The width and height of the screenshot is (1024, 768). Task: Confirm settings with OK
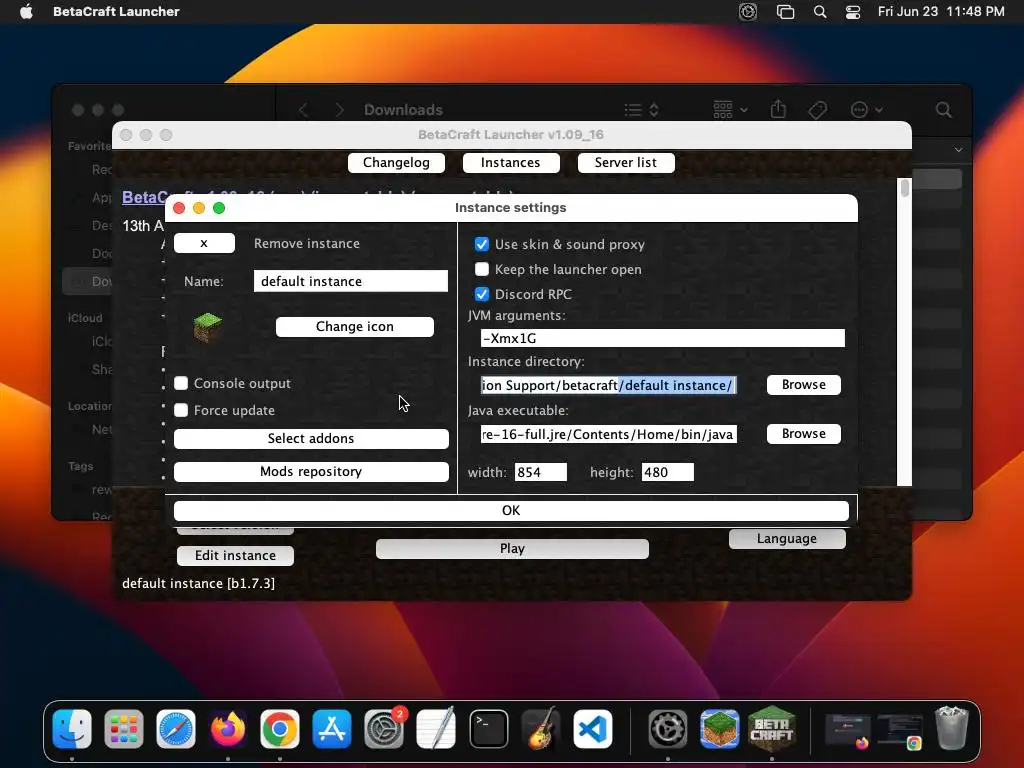(511, 511)
